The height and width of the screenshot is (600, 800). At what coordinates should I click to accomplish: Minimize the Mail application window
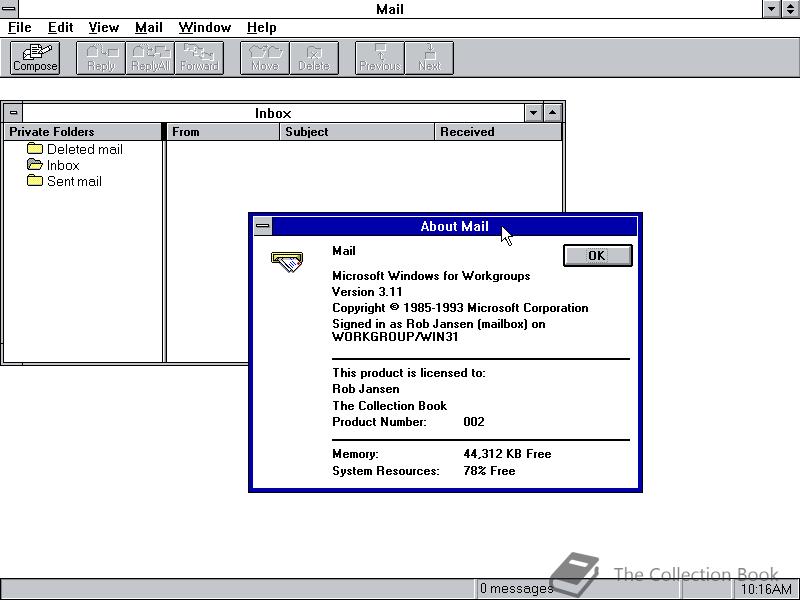click(771, 9)
